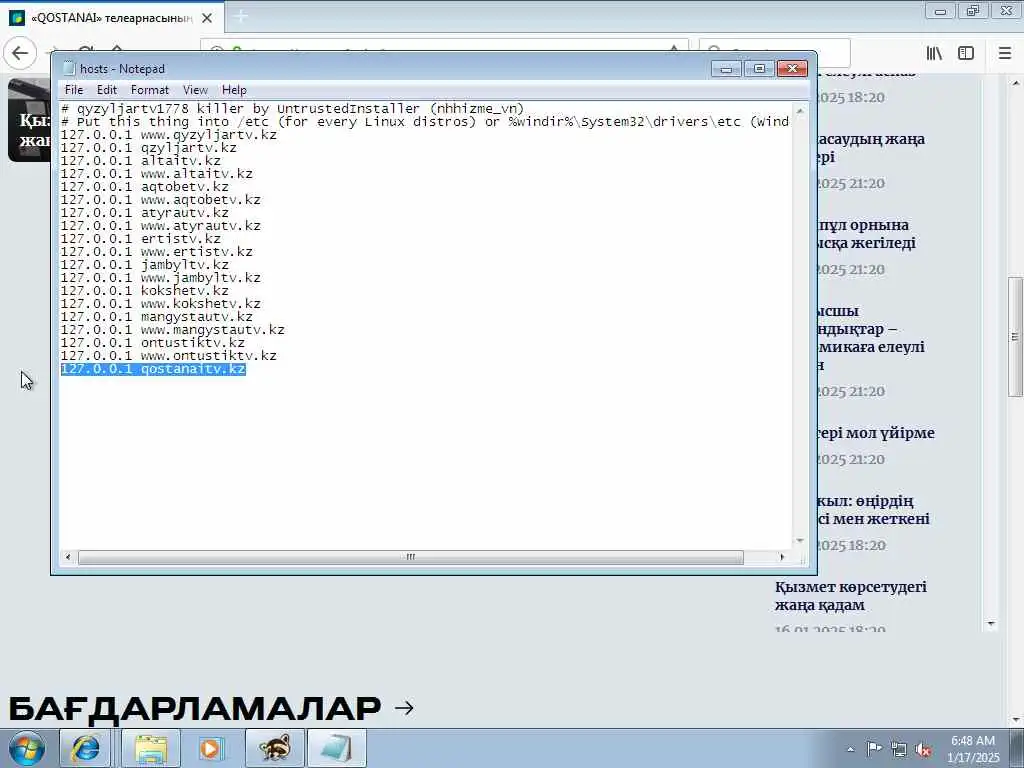1024x768 pixels.
Task: Open Windows Explorer from taskbar
Action: point(151,748)
